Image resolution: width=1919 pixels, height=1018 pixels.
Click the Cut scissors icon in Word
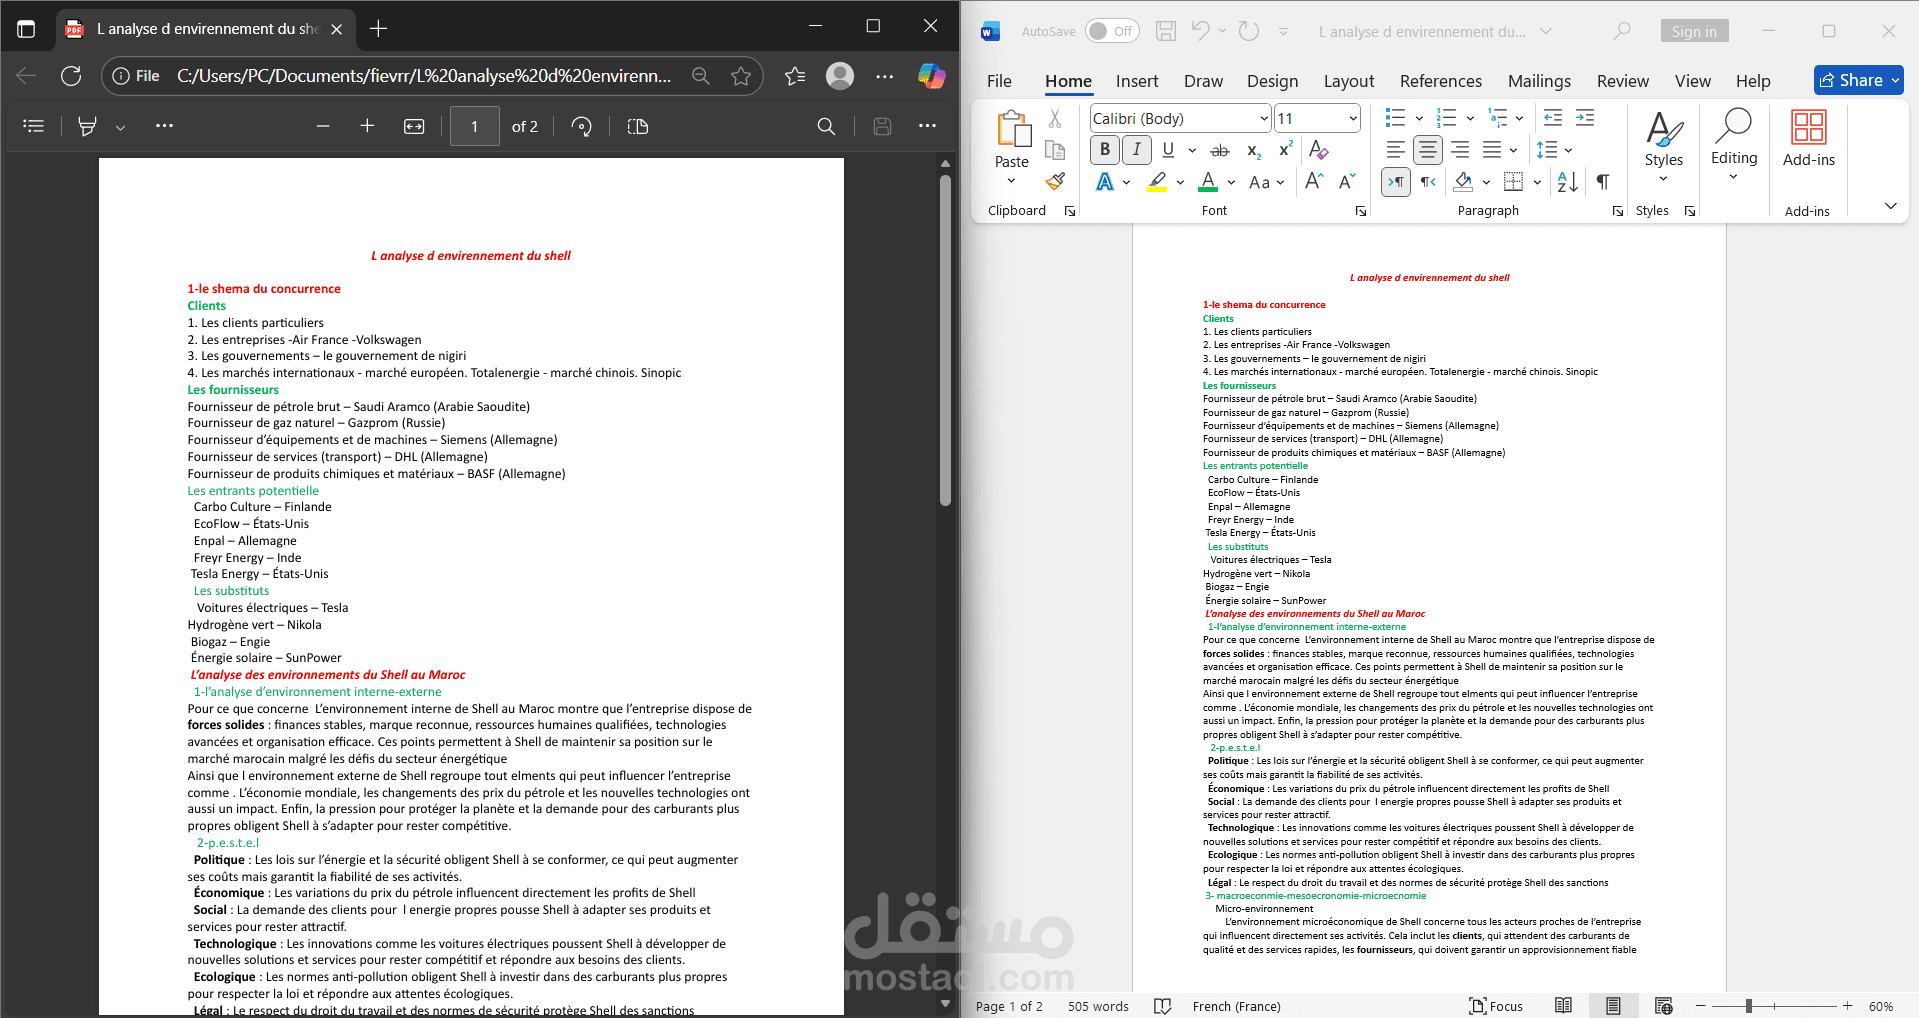[1054, 118]
